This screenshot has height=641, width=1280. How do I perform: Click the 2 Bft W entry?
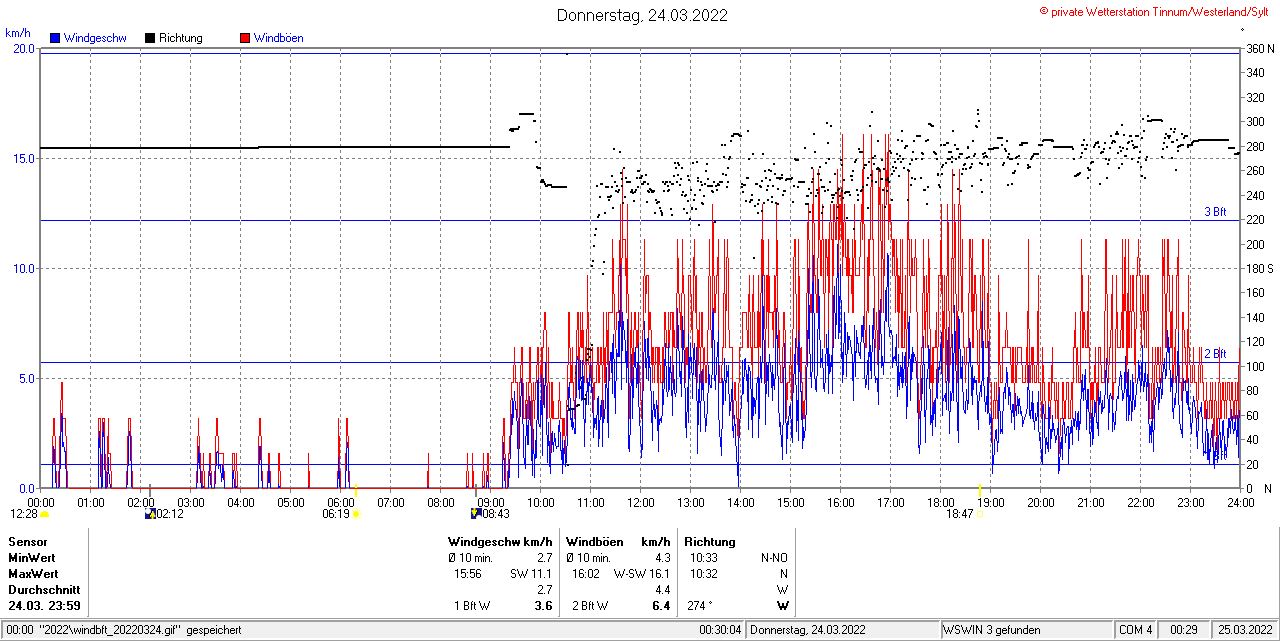[x=589, y=606]
